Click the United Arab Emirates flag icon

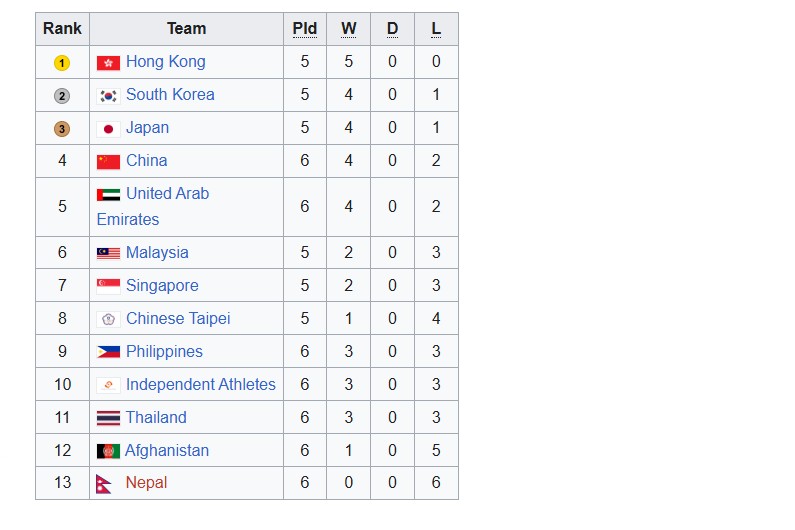[108, 194]
